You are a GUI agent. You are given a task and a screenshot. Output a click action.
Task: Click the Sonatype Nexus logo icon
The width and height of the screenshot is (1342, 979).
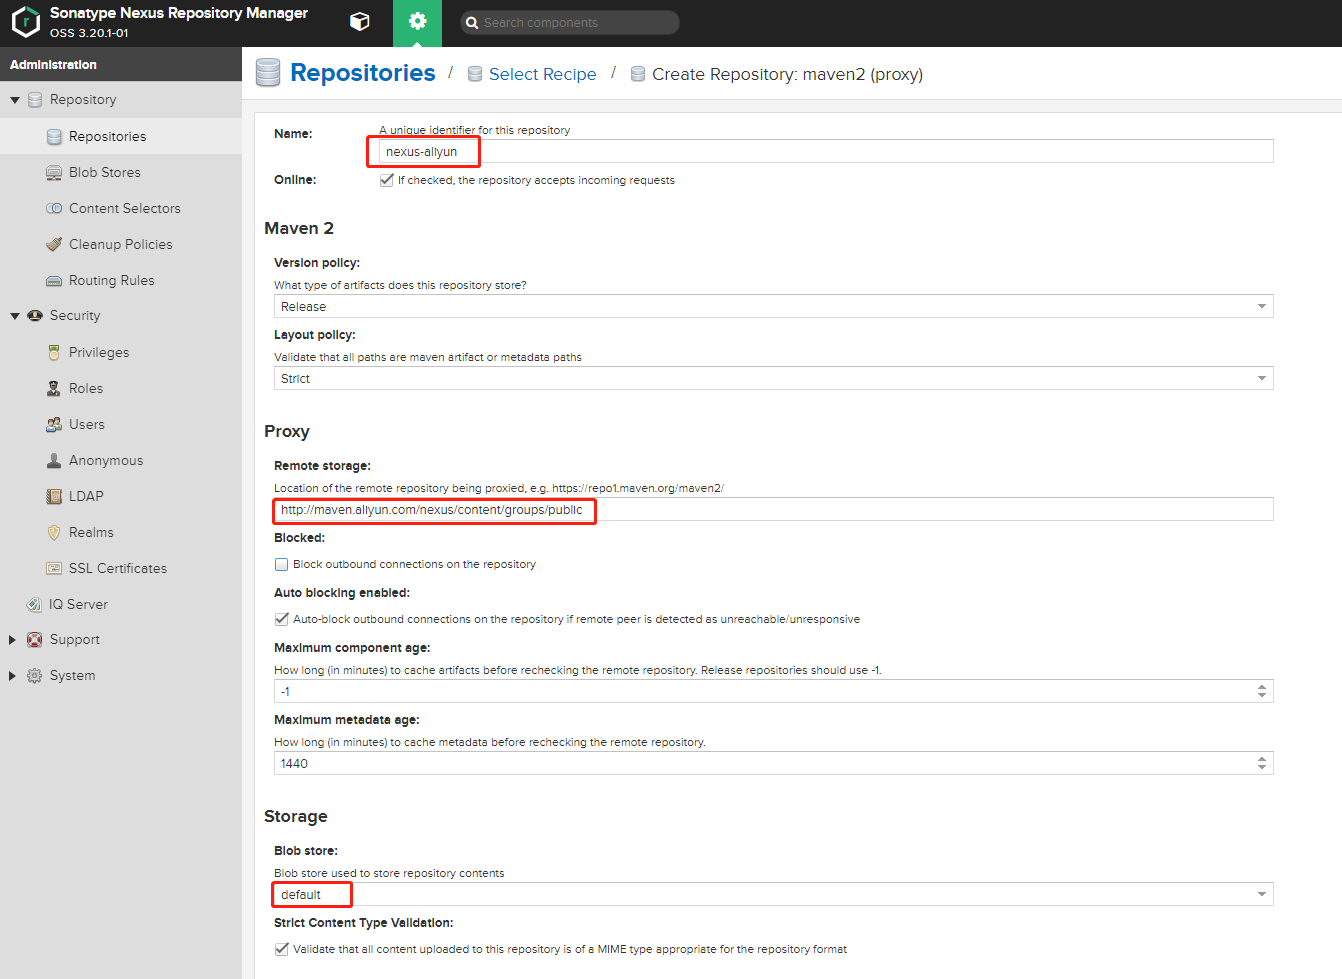25,22
